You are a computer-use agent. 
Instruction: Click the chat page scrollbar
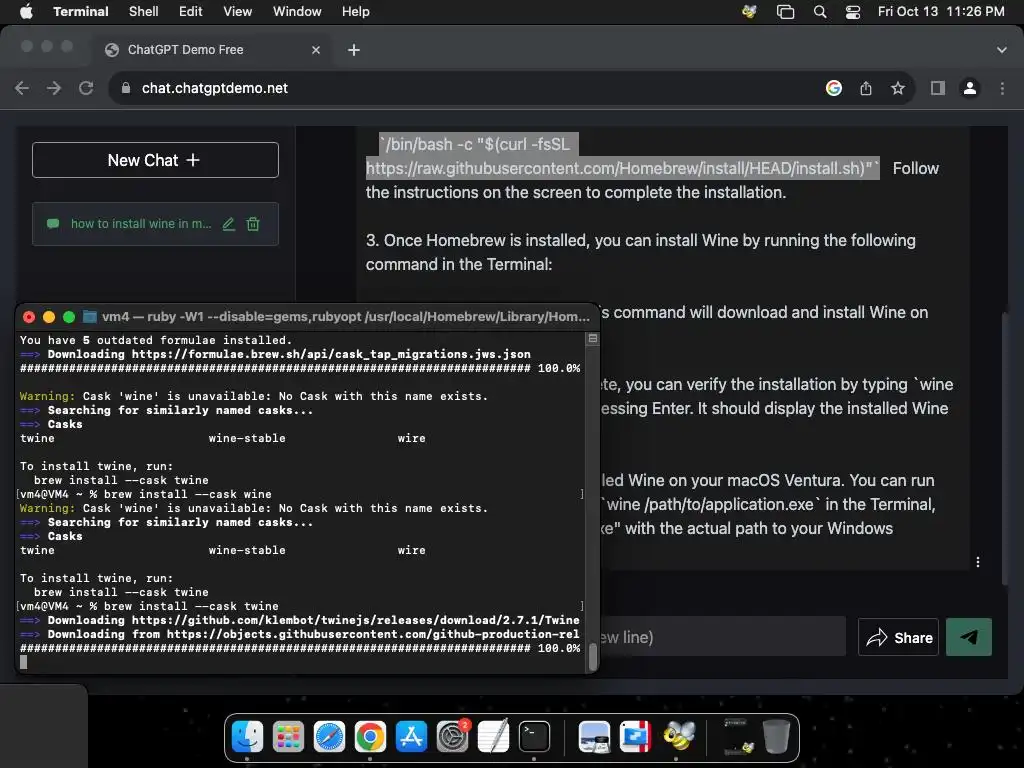pyautogui.click(x=1006, y=449)
